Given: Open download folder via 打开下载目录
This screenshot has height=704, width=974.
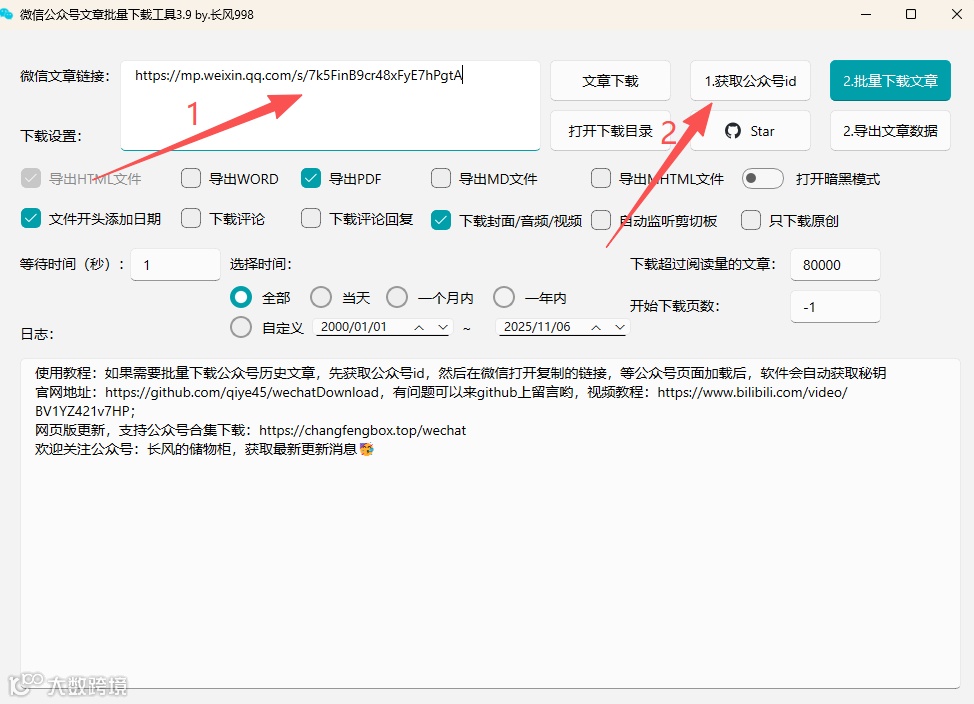Looking at the screenshot, I should [x=610, y=131].
